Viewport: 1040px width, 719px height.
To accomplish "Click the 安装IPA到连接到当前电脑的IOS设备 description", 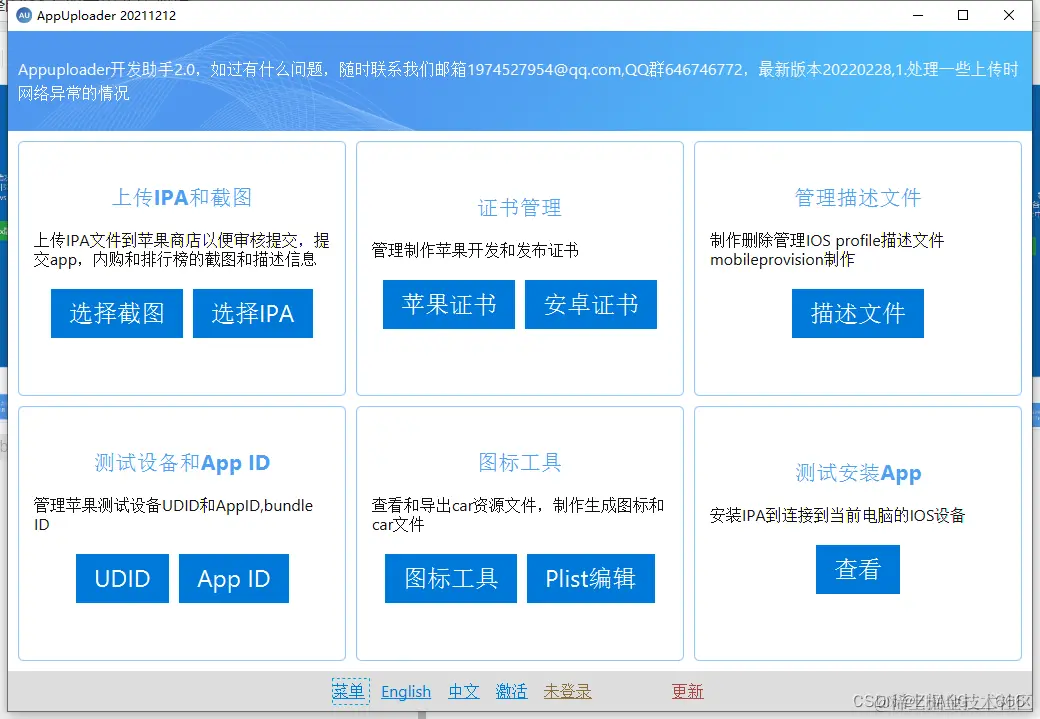I will (837, 515).
